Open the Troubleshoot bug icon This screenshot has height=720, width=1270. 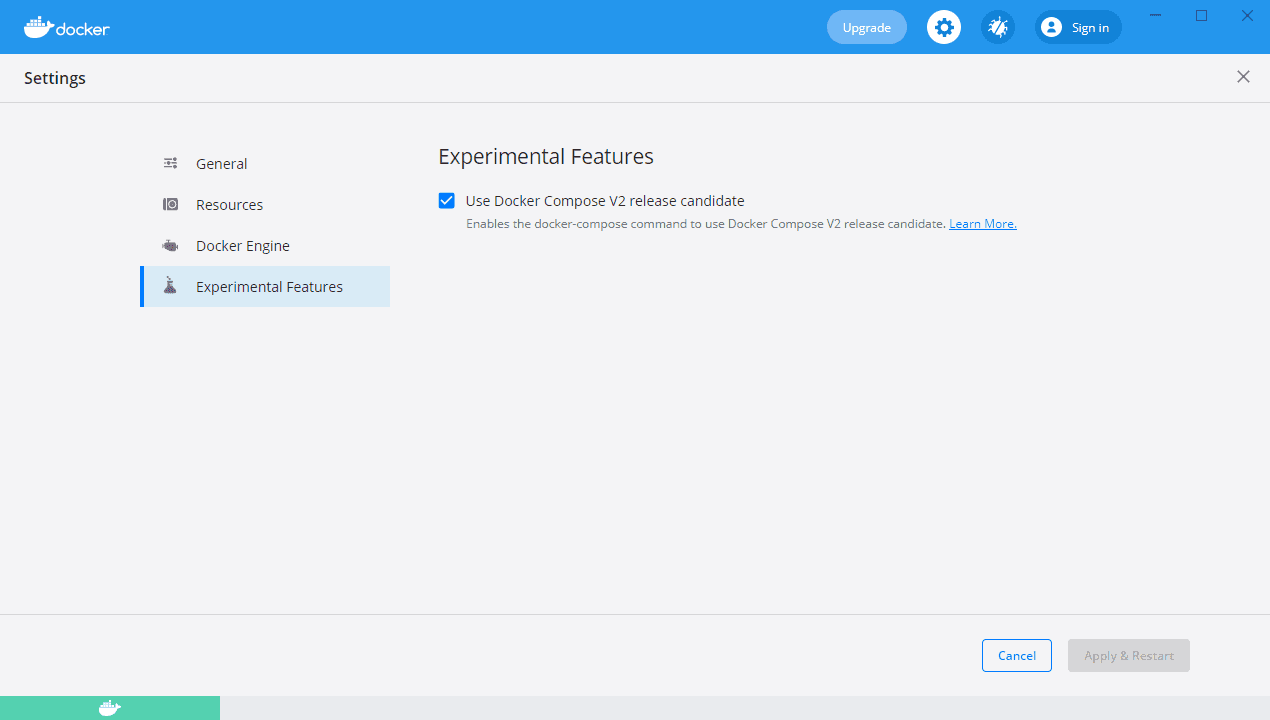997,27
